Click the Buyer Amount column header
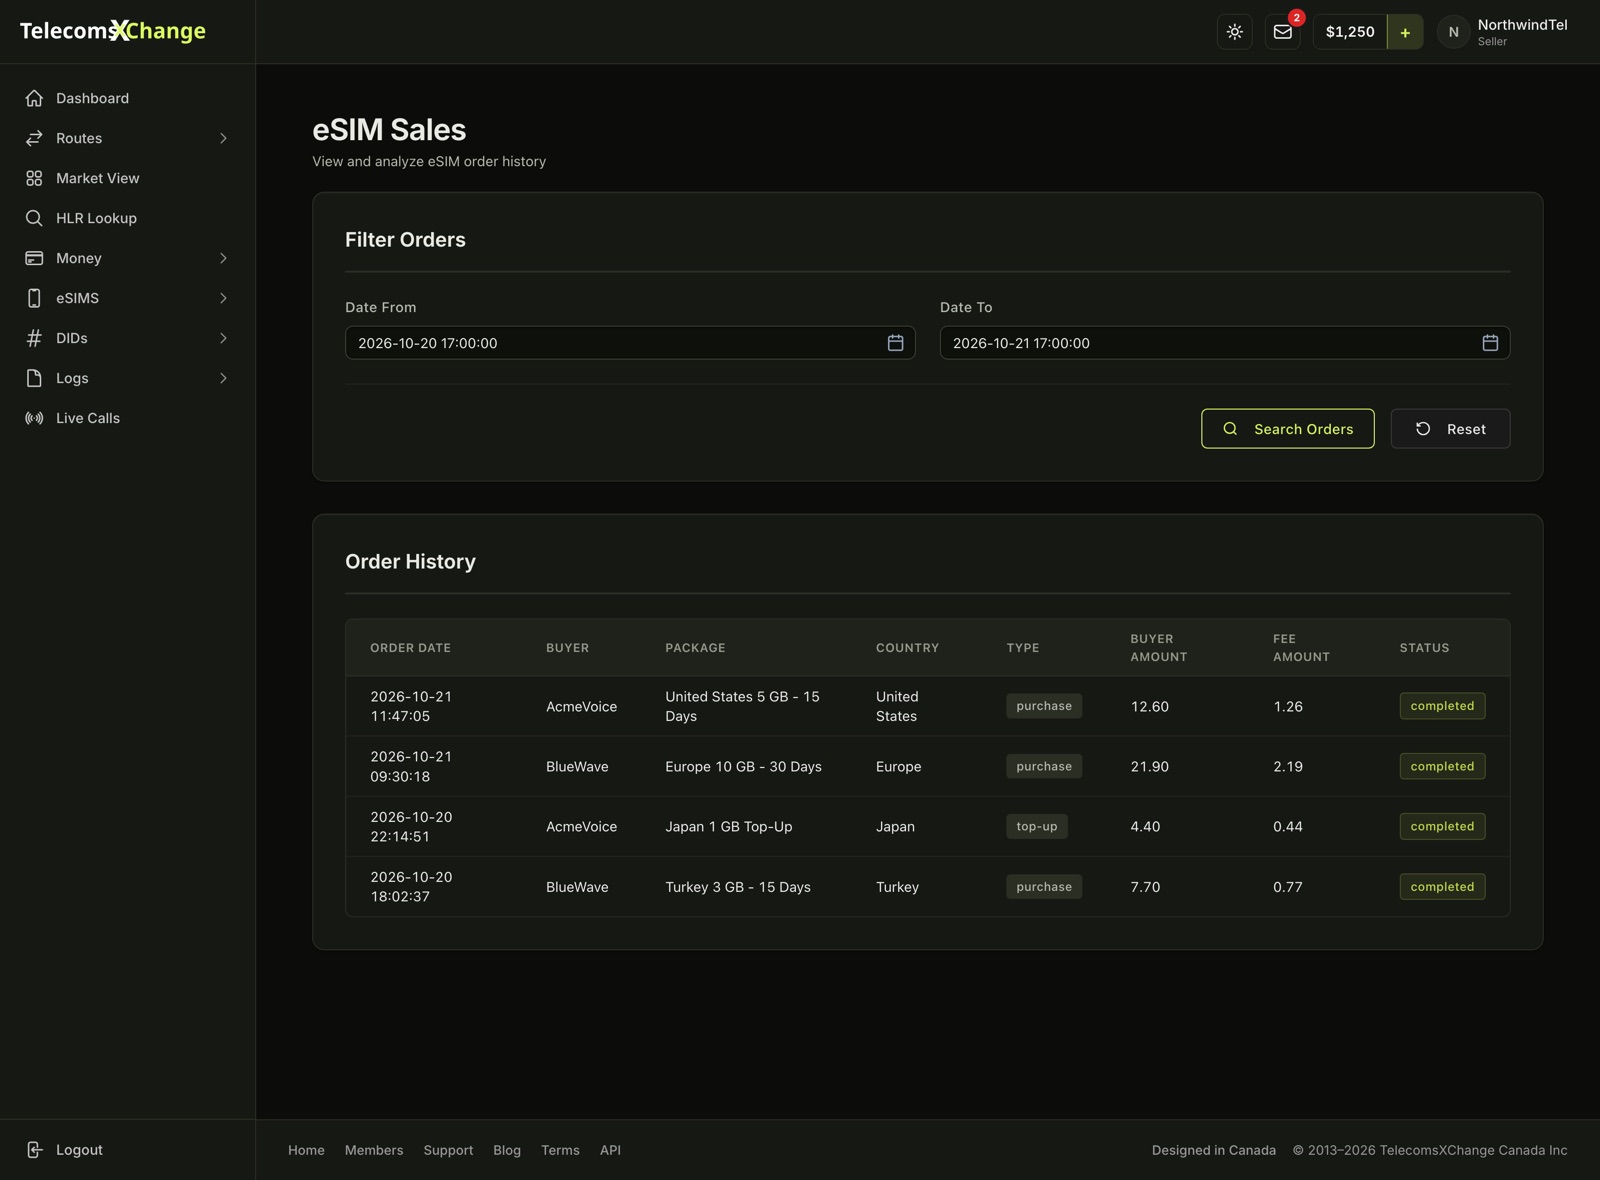The height and width of the screenshot is (1180, 1600). click(1159, 648)
